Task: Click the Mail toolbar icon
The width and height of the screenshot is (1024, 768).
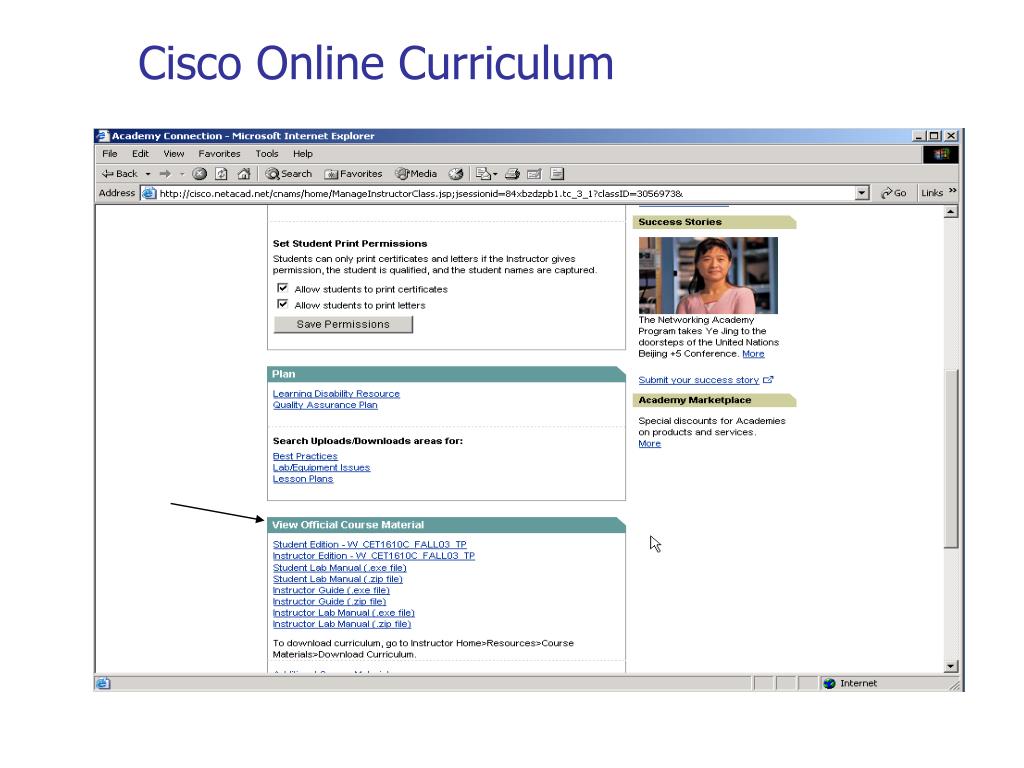Action: tap(483, 174)
